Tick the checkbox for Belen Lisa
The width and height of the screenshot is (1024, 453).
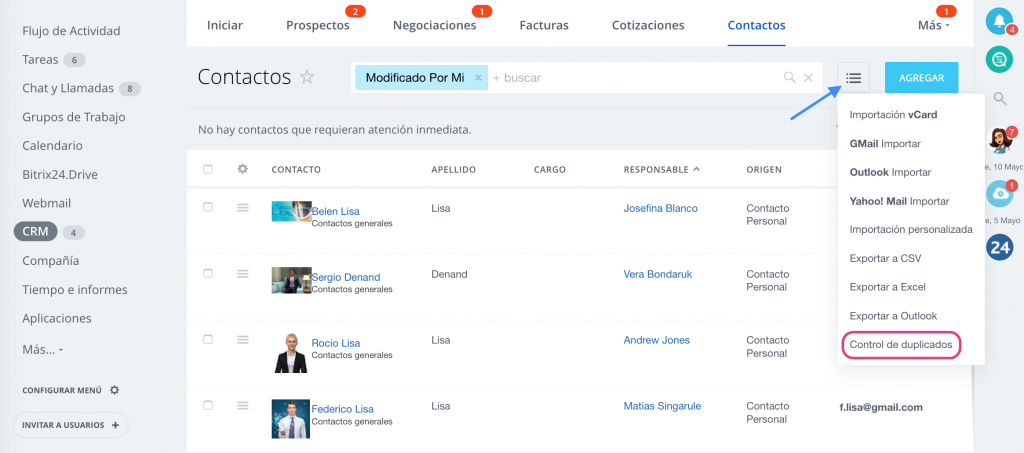coord(208,207)
